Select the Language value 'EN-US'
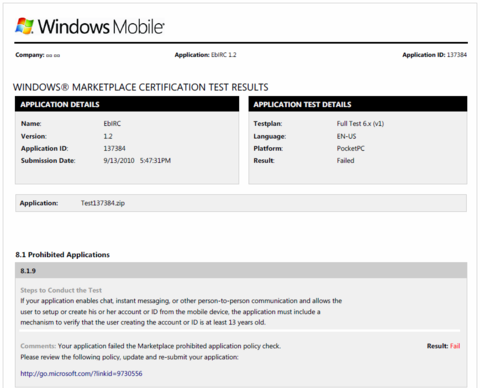480x388 pixels. [x=346, y=136]
